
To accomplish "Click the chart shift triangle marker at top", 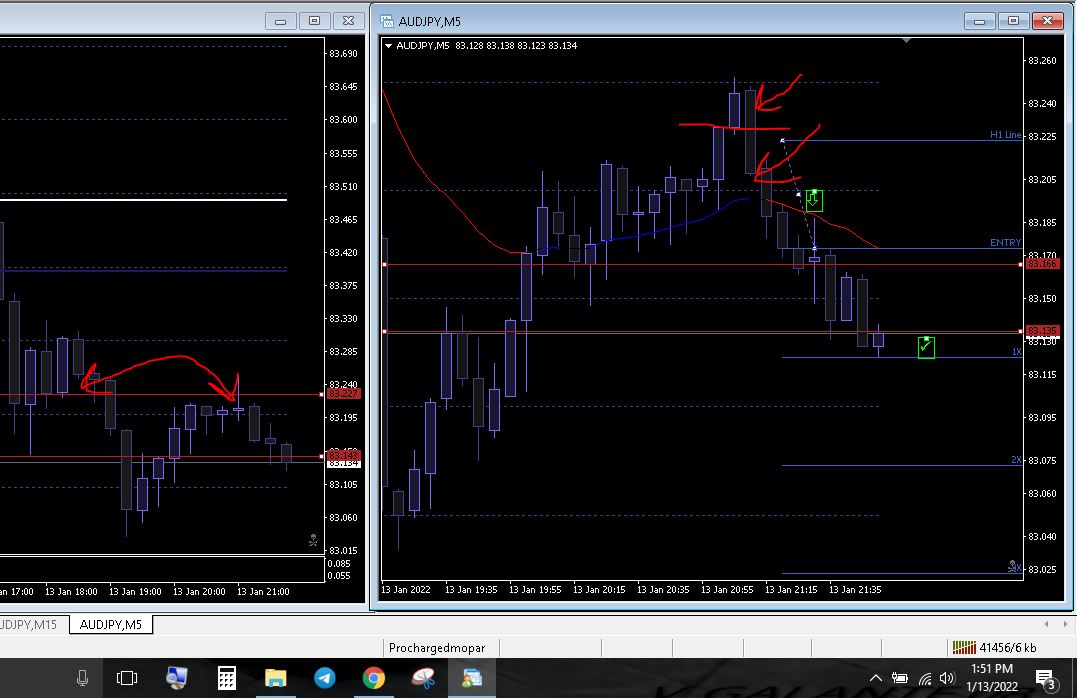I will [907, 41].
